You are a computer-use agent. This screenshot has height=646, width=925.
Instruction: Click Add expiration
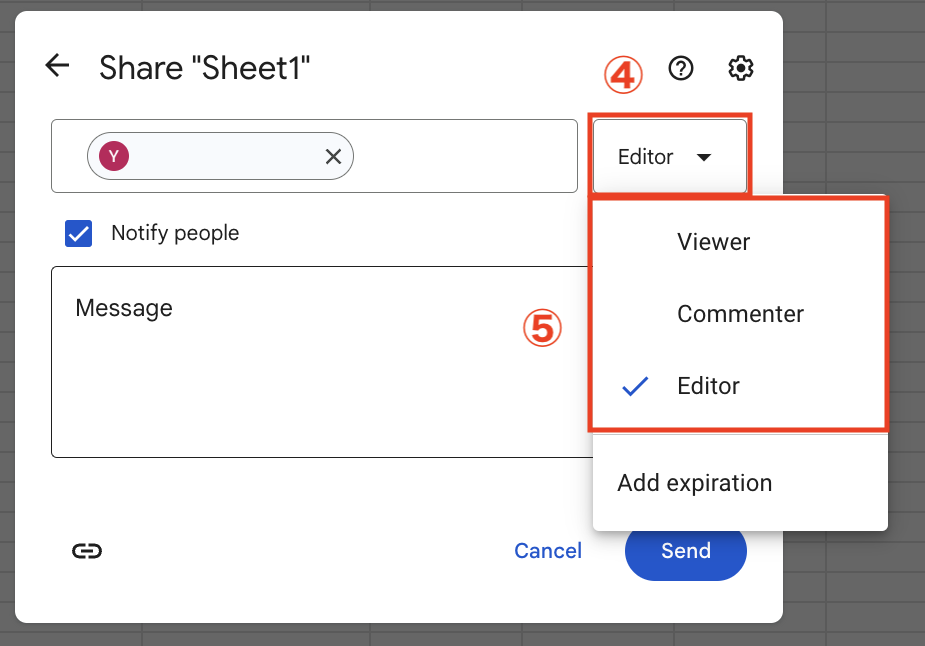coord(694,483)
